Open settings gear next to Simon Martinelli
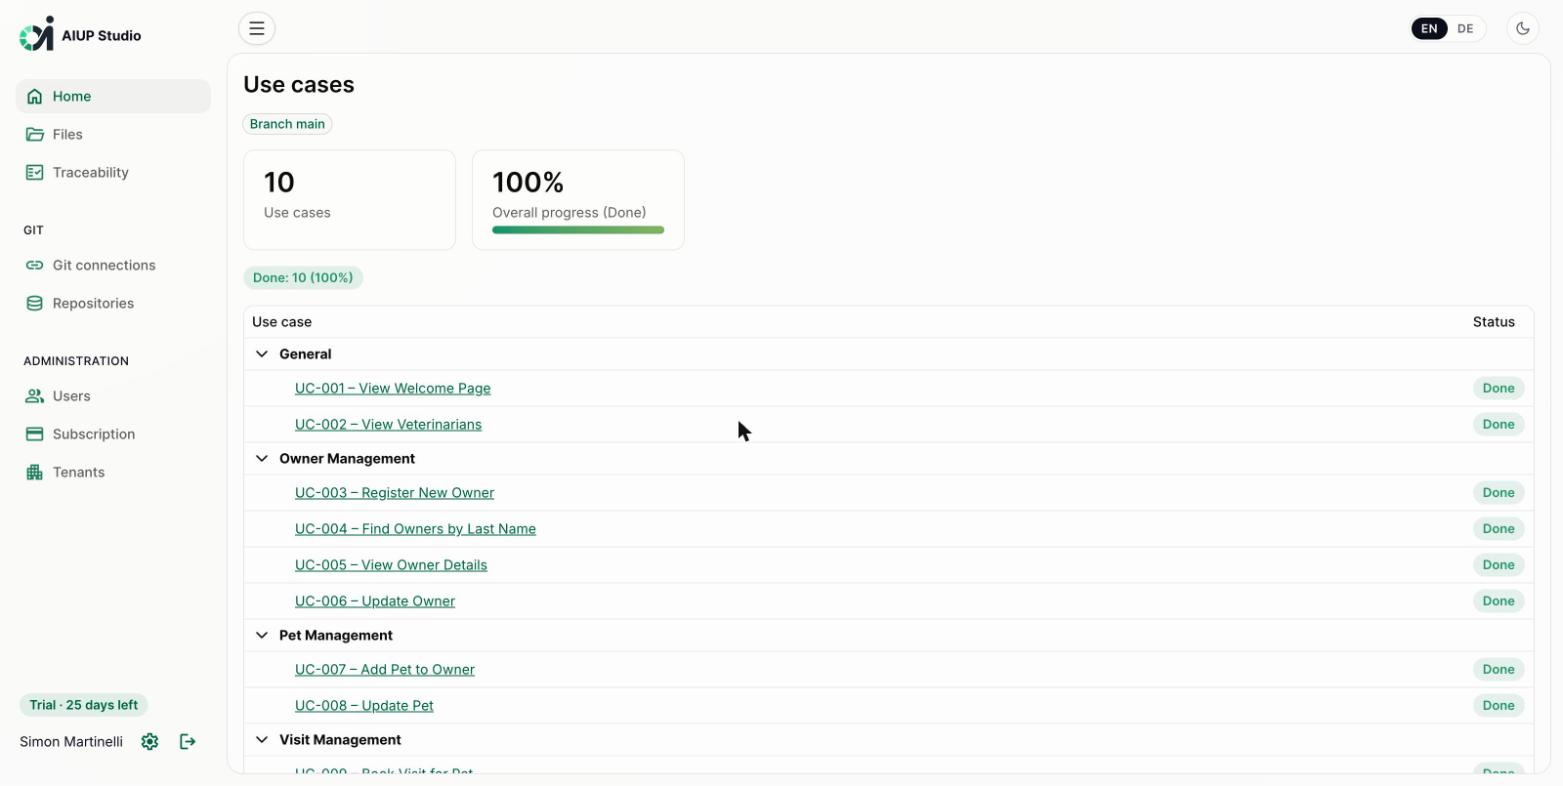Screen dimensions: 1563x786 click(150, 741)
